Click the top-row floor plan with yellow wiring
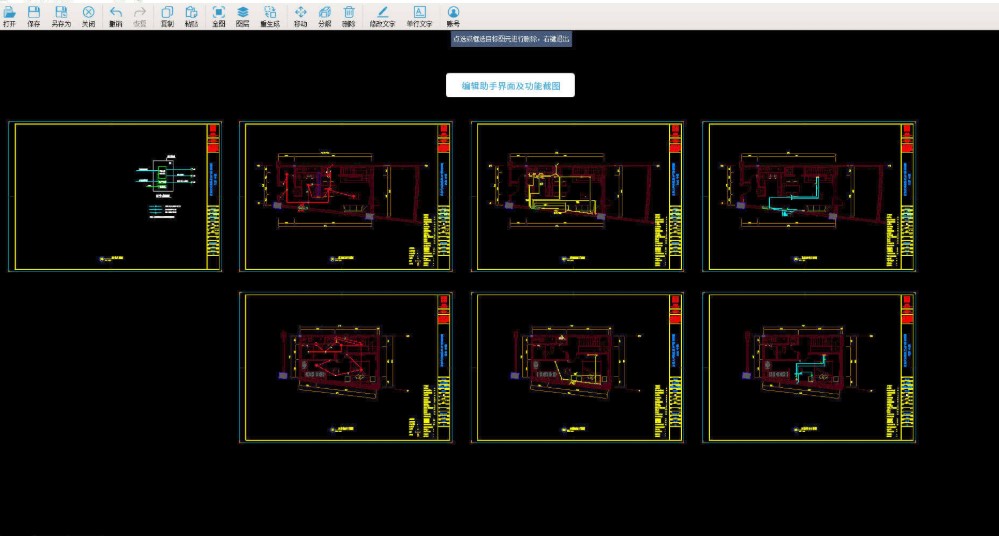The image size is (999, 536). tap(578, 196)
